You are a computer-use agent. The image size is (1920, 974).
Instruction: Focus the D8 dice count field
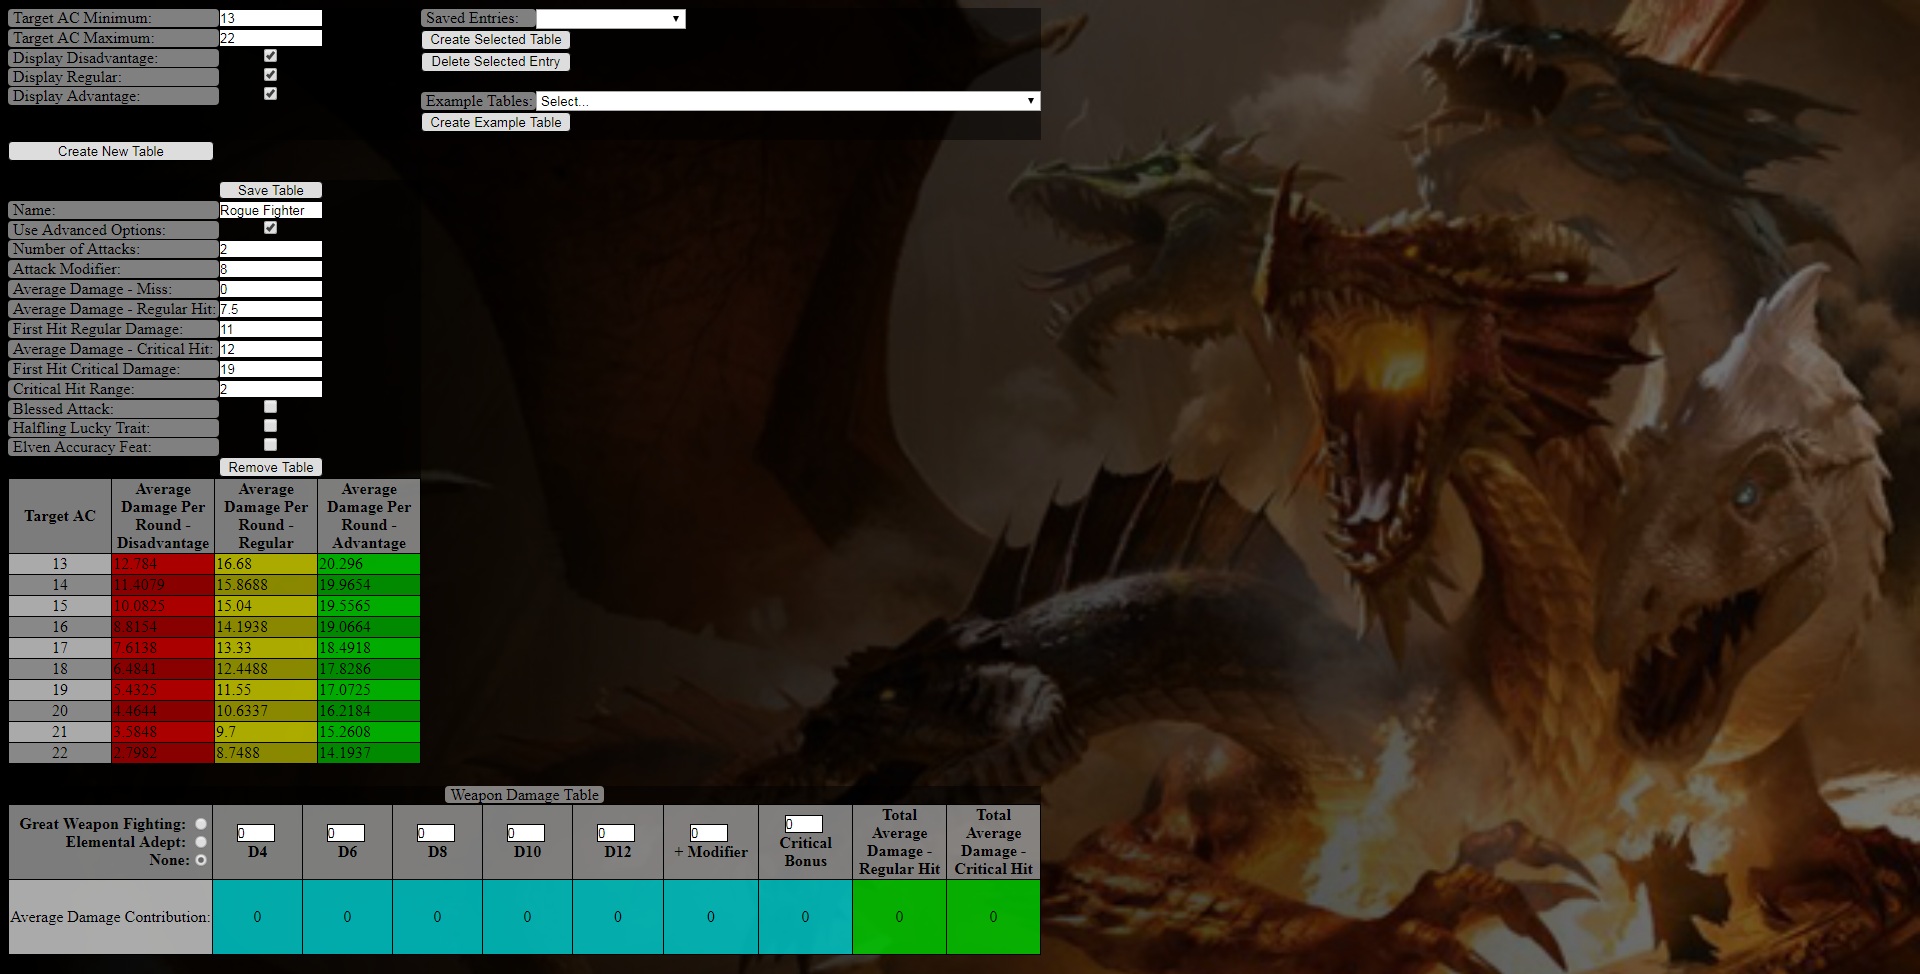point(436,833)
